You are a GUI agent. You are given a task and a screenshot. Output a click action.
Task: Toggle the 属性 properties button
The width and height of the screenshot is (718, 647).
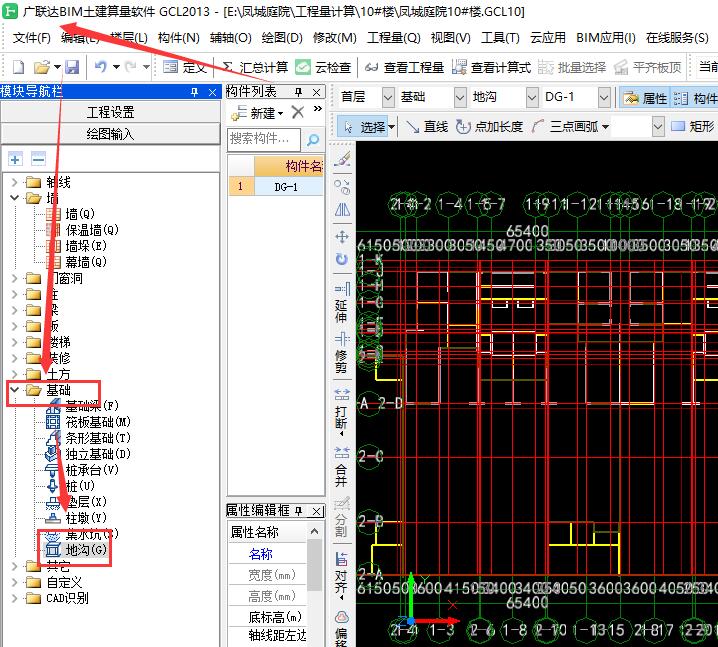click(645, 98)
